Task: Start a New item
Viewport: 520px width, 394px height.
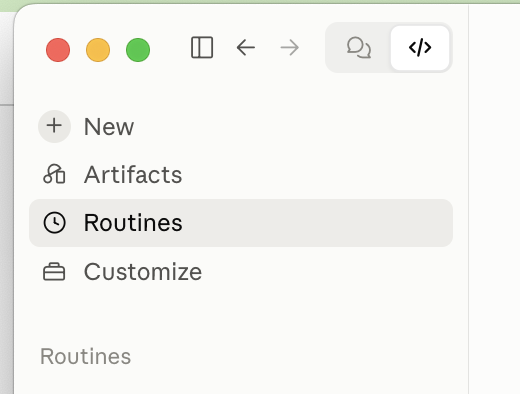Action: 241,126
